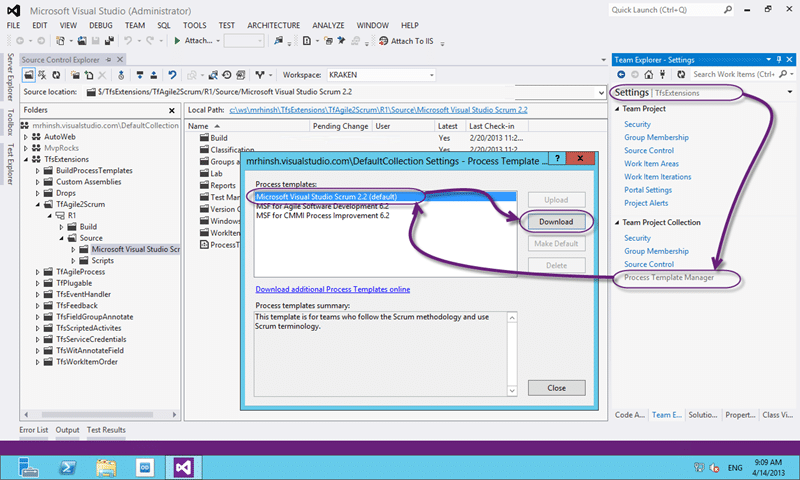Click the Branch icon in Source Control toolbar
This screenshot has width=800, height=480.
(x=260, y=75)
